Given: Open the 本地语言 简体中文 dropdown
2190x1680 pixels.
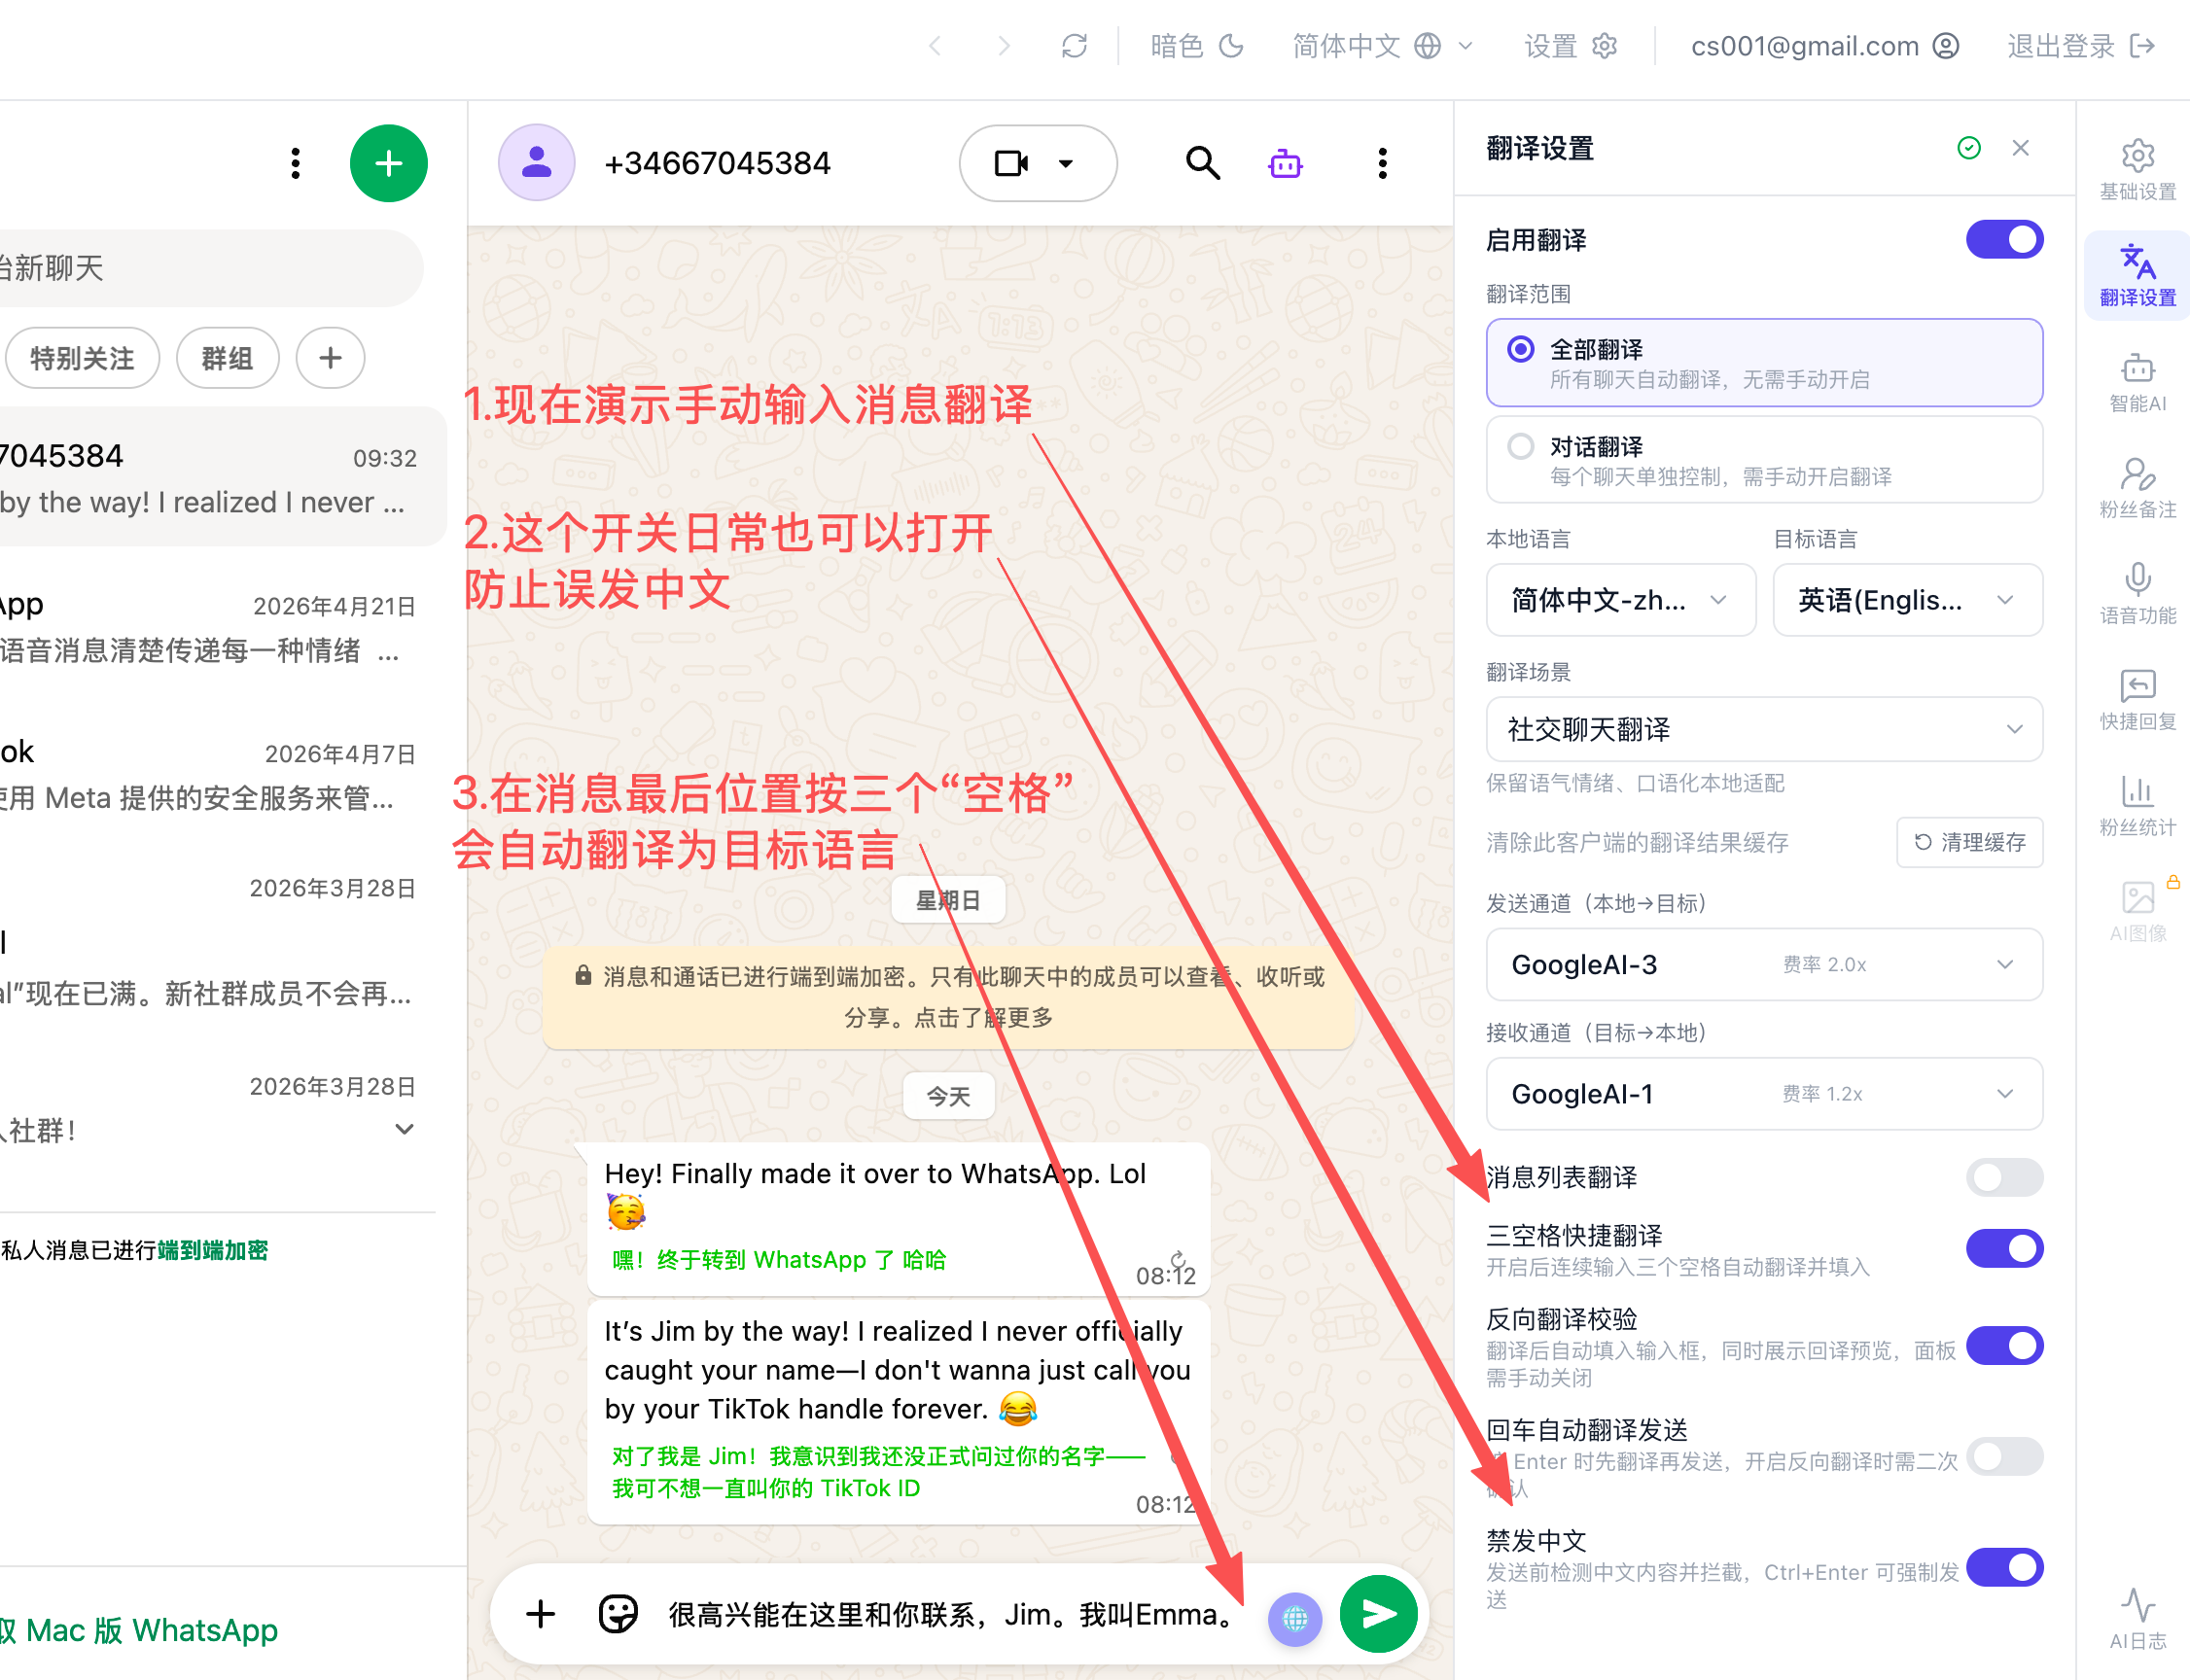Looking at the screenshot, I should [1620, 600].
